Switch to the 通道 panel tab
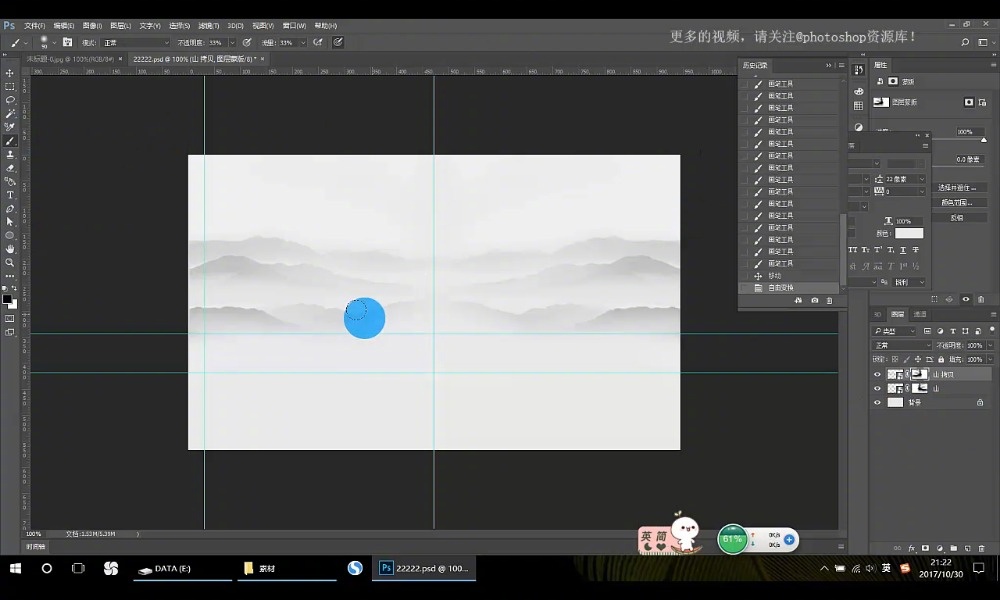The height and width of the screenshot is (600, 1000). coord(920,314)
